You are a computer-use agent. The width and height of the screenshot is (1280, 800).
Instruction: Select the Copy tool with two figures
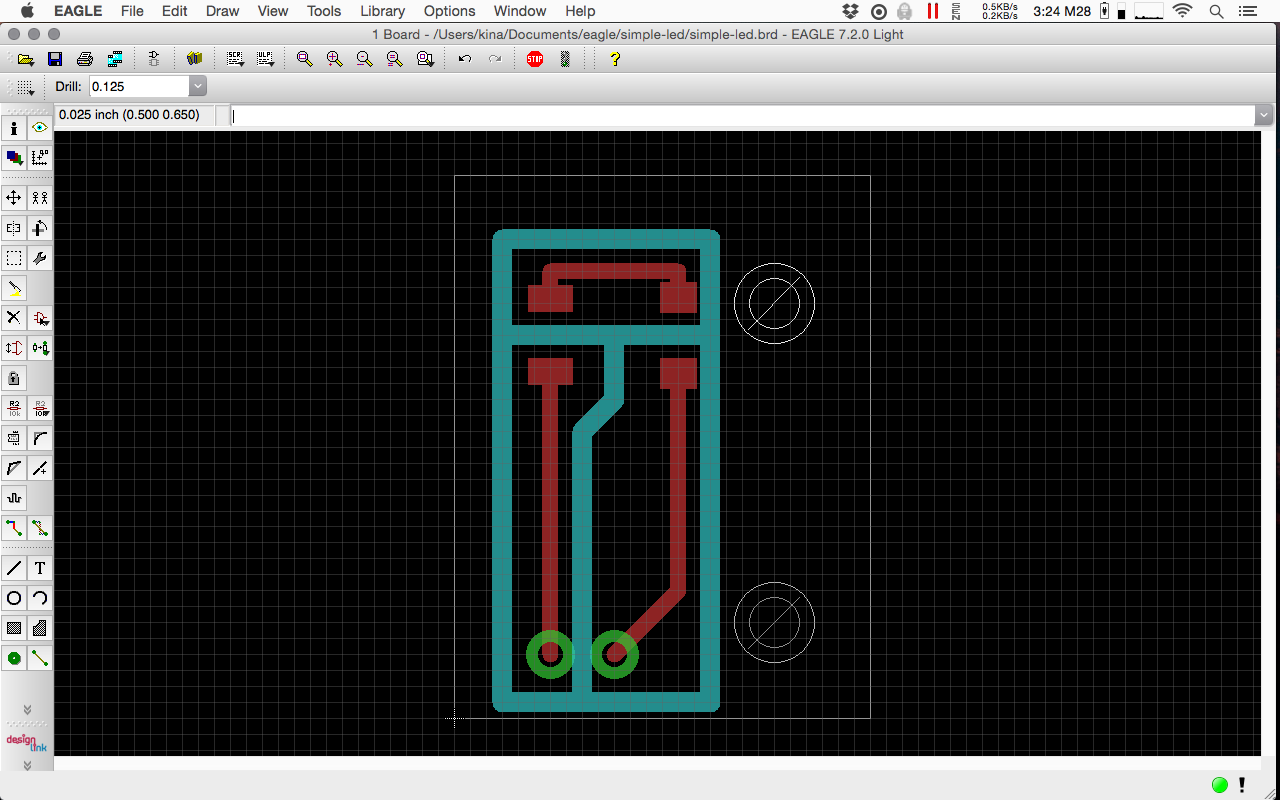(x=40, y=198)
